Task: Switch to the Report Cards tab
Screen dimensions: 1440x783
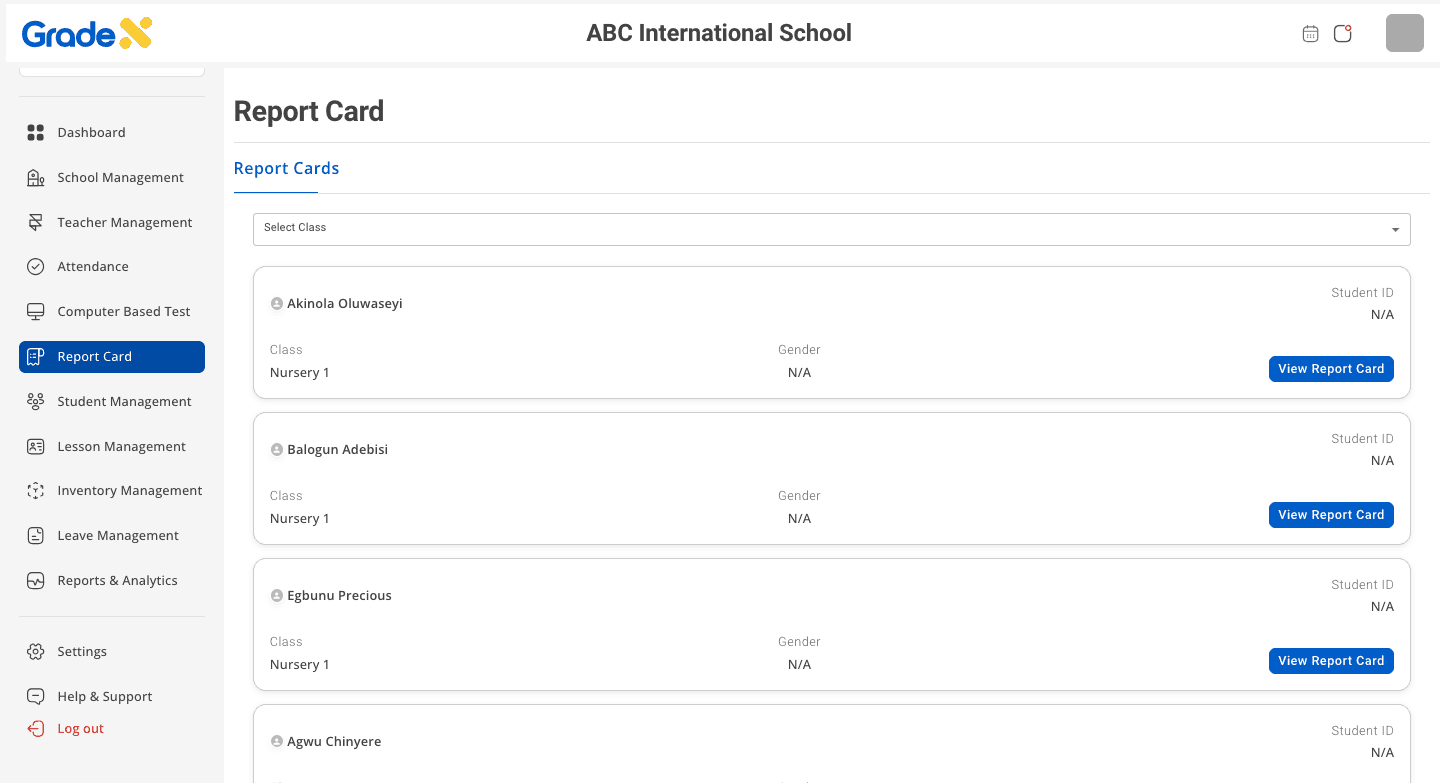Action: (286, 169)
